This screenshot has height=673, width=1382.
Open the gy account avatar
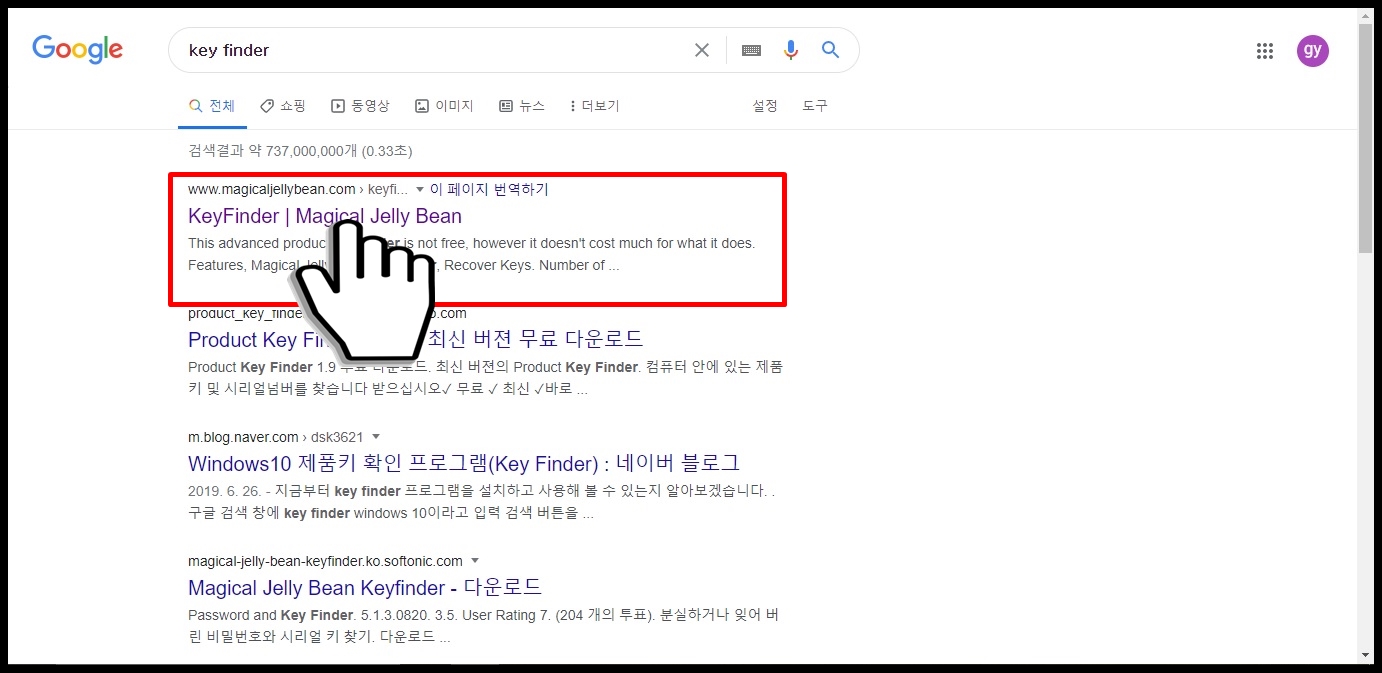[1313, 50]
